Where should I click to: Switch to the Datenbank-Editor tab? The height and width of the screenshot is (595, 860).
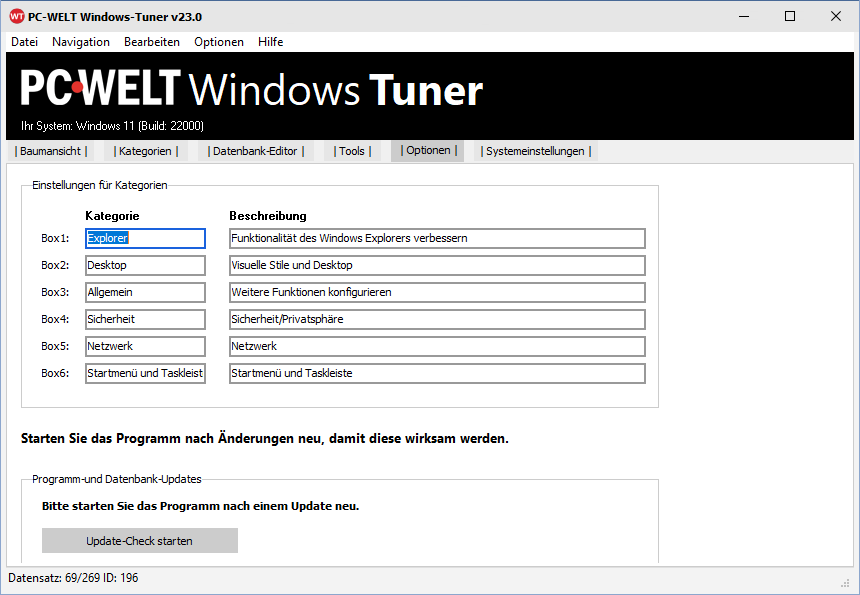pyautogui.click(x=254, y=151)
